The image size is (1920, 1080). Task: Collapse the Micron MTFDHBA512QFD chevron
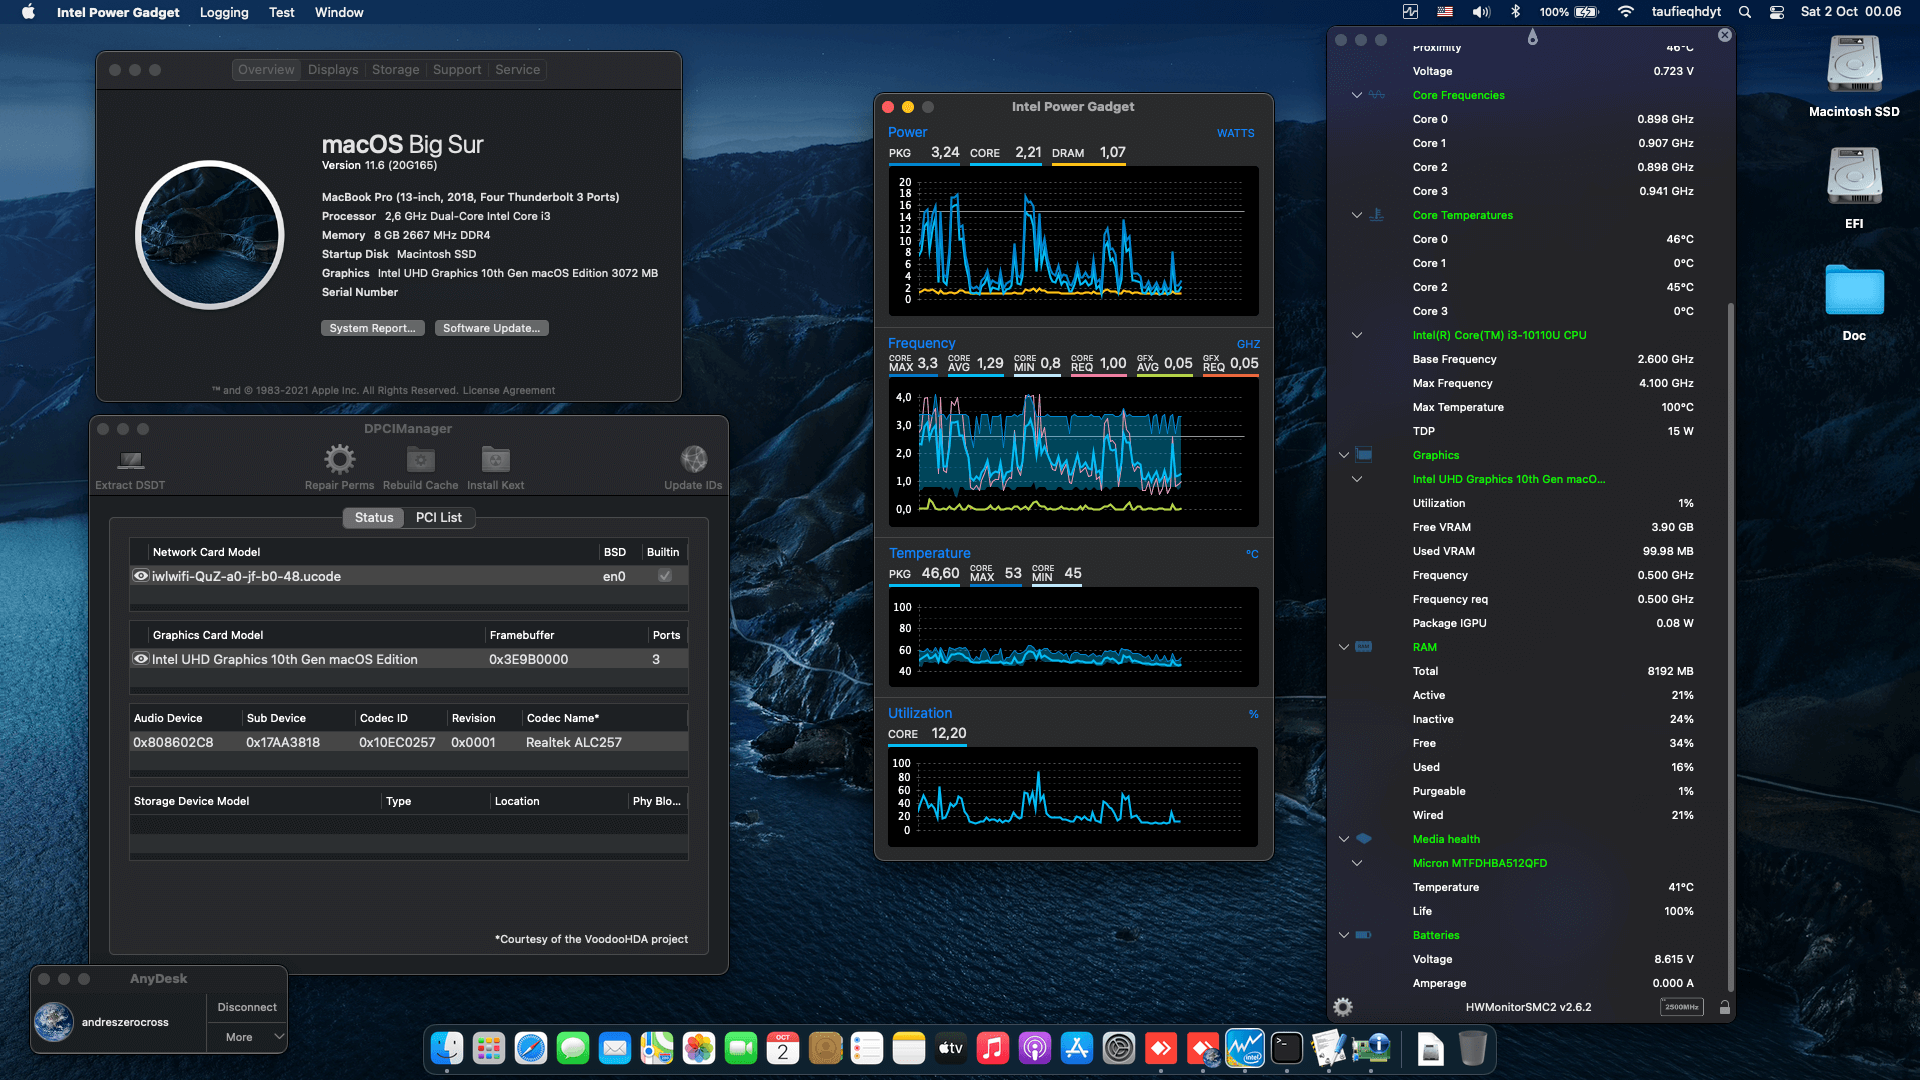[1357, 863]
